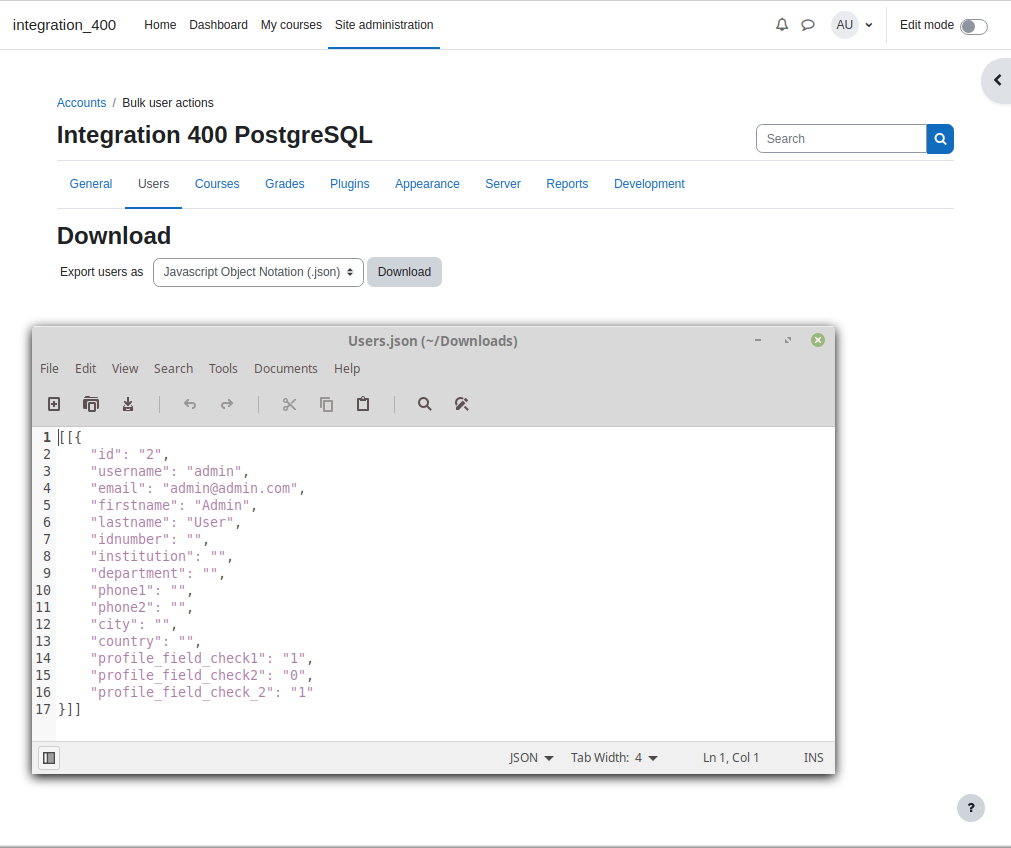Switch to the Development tab
The width and height of the screenshot is (1011, 848).
[x=649, y=184]
